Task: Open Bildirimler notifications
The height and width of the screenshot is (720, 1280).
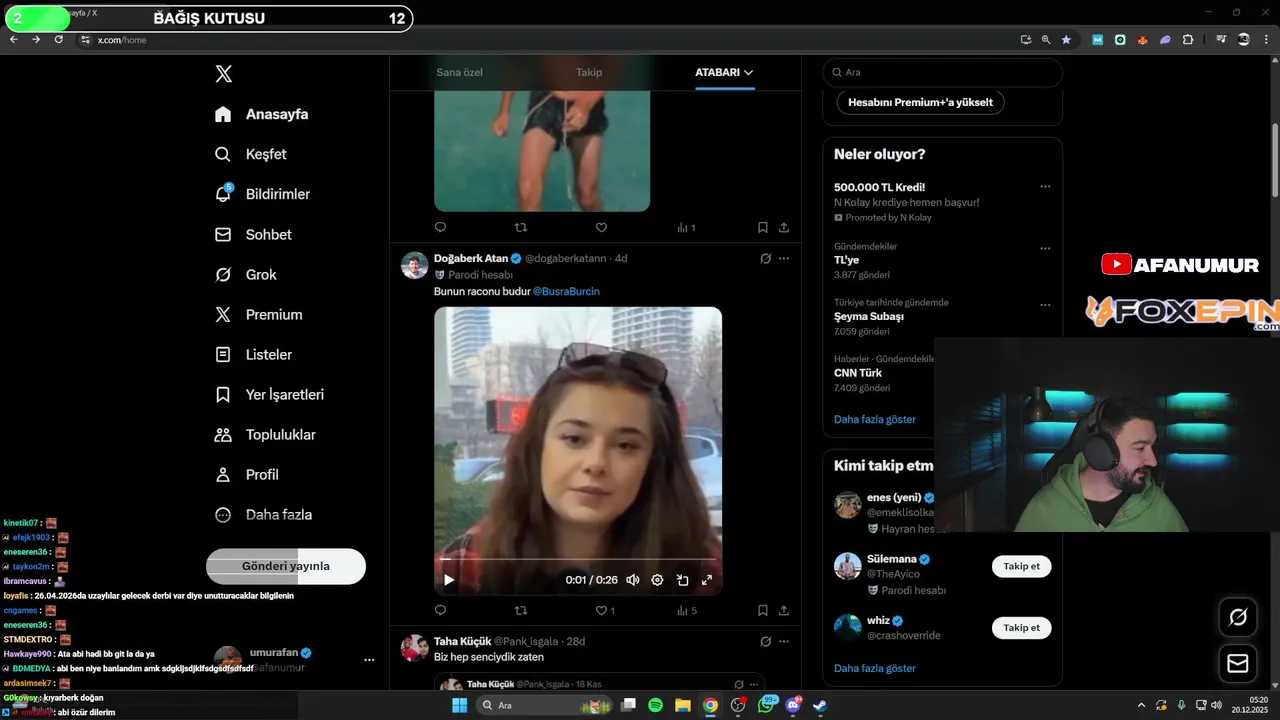Action: [x=263, y=194]
